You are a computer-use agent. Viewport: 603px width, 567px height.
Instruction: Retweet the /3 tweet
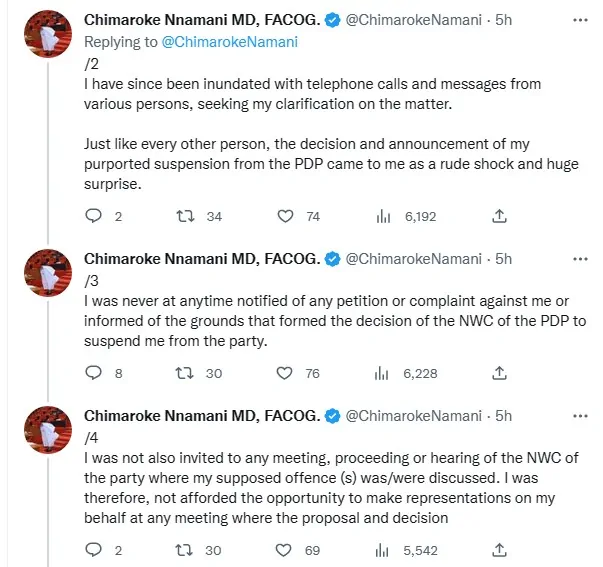click(x=184, y=373)
